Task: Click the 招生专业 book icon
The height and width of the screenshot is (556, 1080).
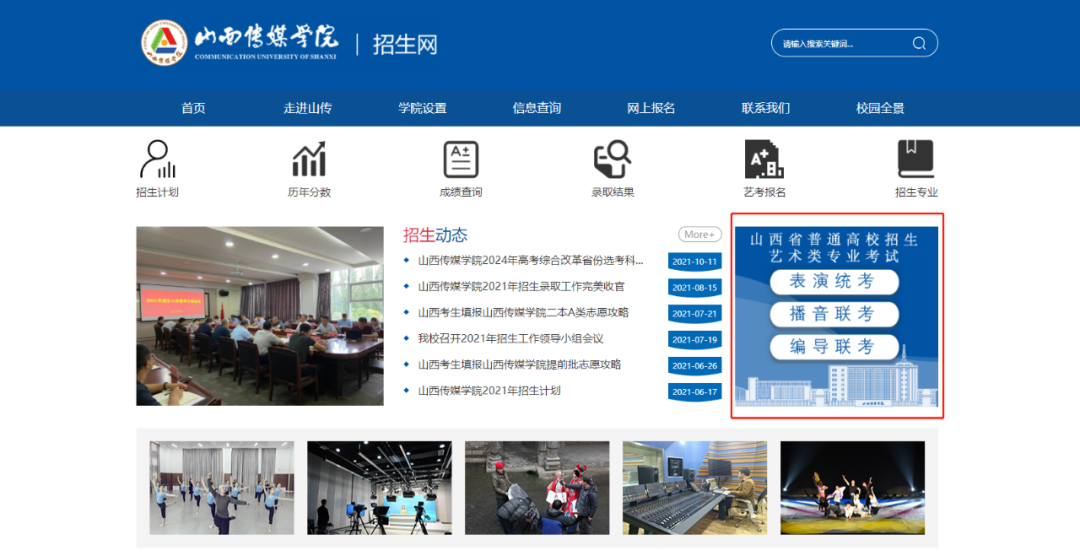Action: click(915, 160)
